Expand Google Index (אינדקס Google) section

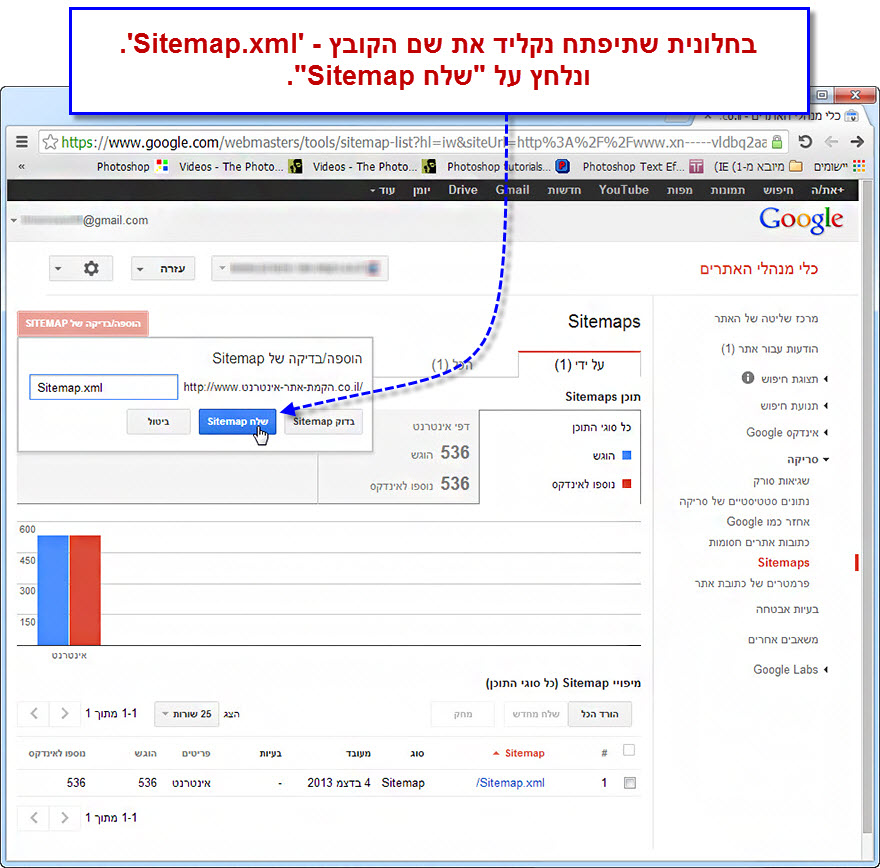pyautogui.click(x=787, y=433)
